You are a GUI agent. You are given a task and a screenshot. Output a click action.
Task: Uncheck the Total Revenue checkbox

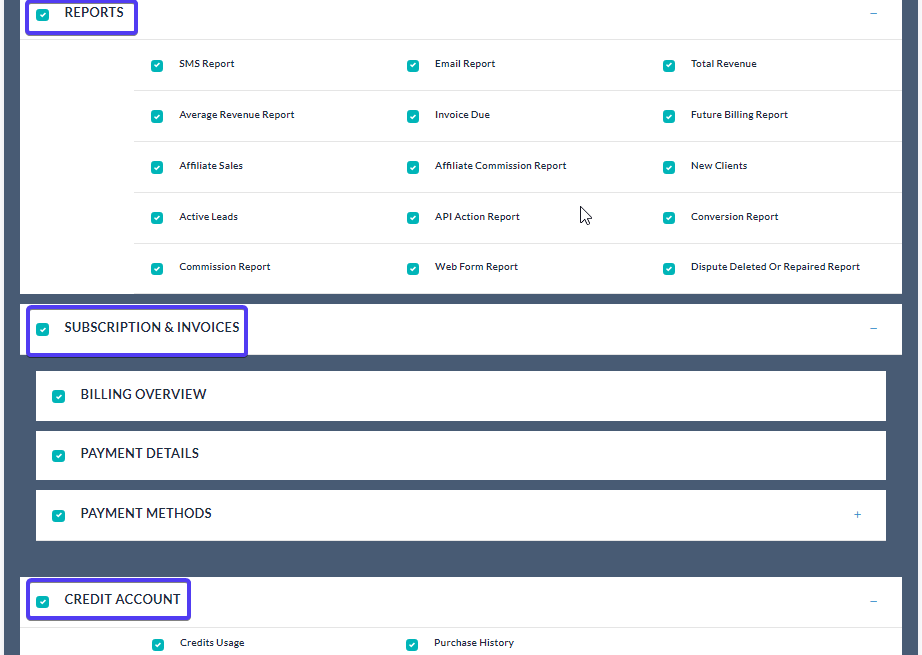tap(669, 66)
